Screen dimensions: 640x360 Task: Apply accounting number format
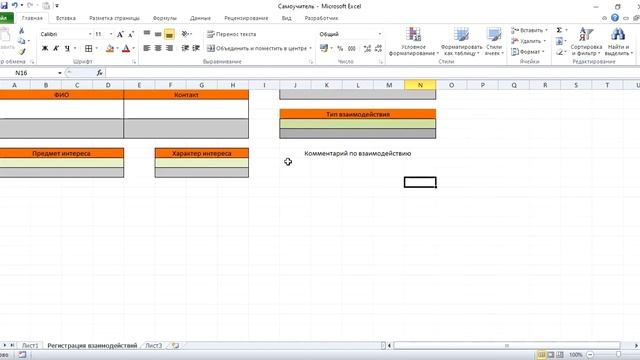coord(324,48)
